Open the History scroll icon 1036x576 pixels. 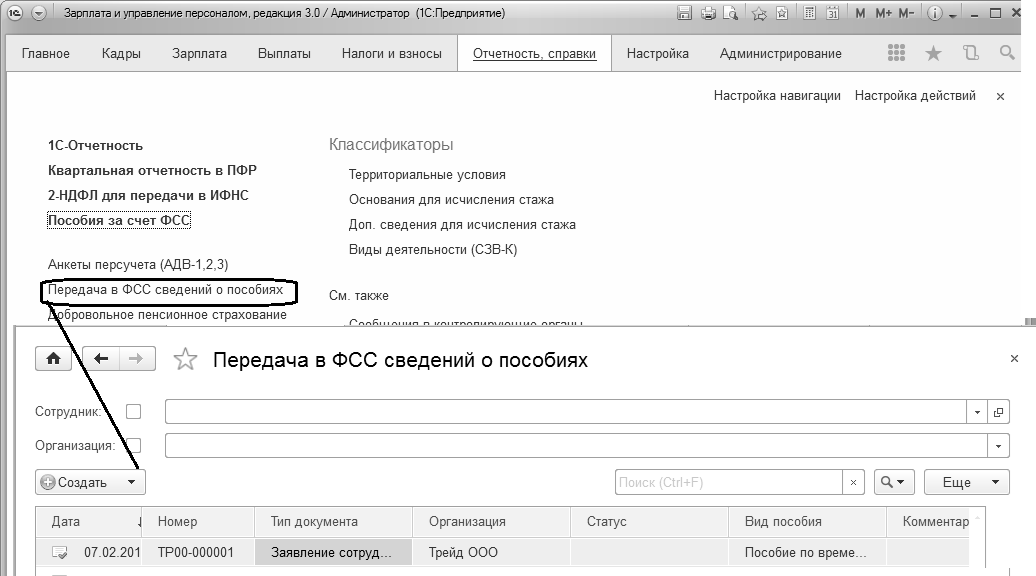(x=971, y=53)
